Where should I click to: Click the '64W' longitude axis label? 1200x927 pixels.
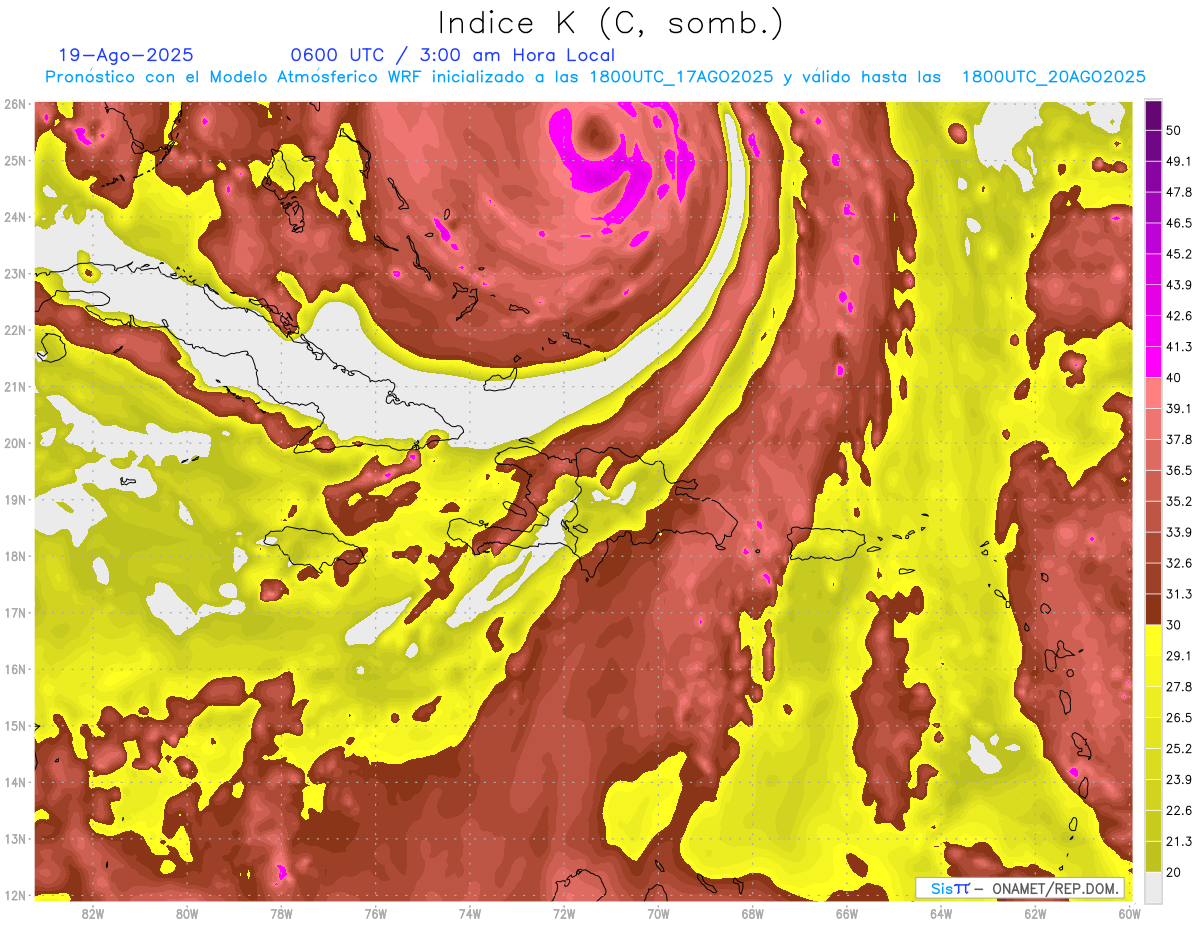(941, 913)
